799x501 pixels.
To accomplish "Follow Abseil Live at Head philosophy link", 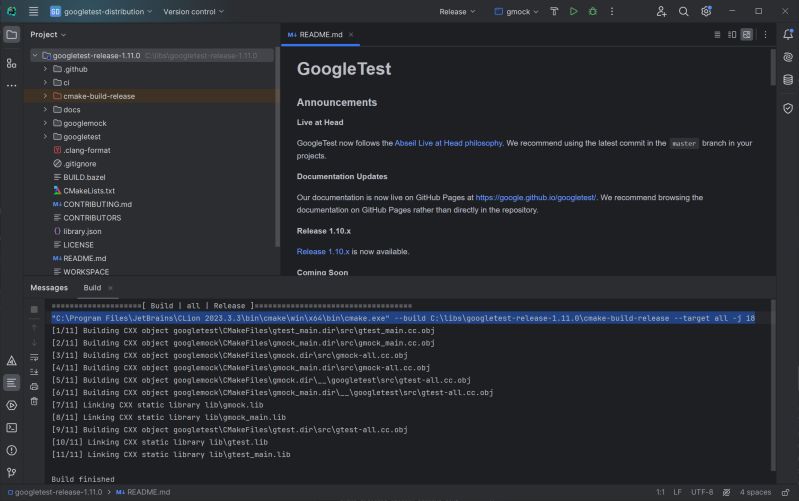I will pos(448,143).
